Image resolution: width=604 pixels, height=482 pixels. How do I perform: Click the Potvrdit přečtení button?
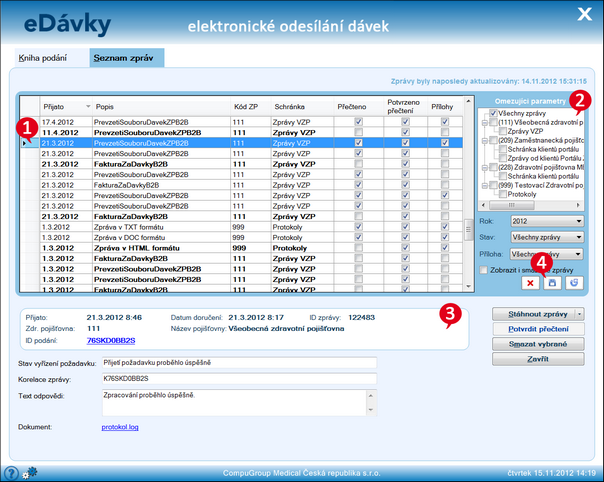[538, 329]
